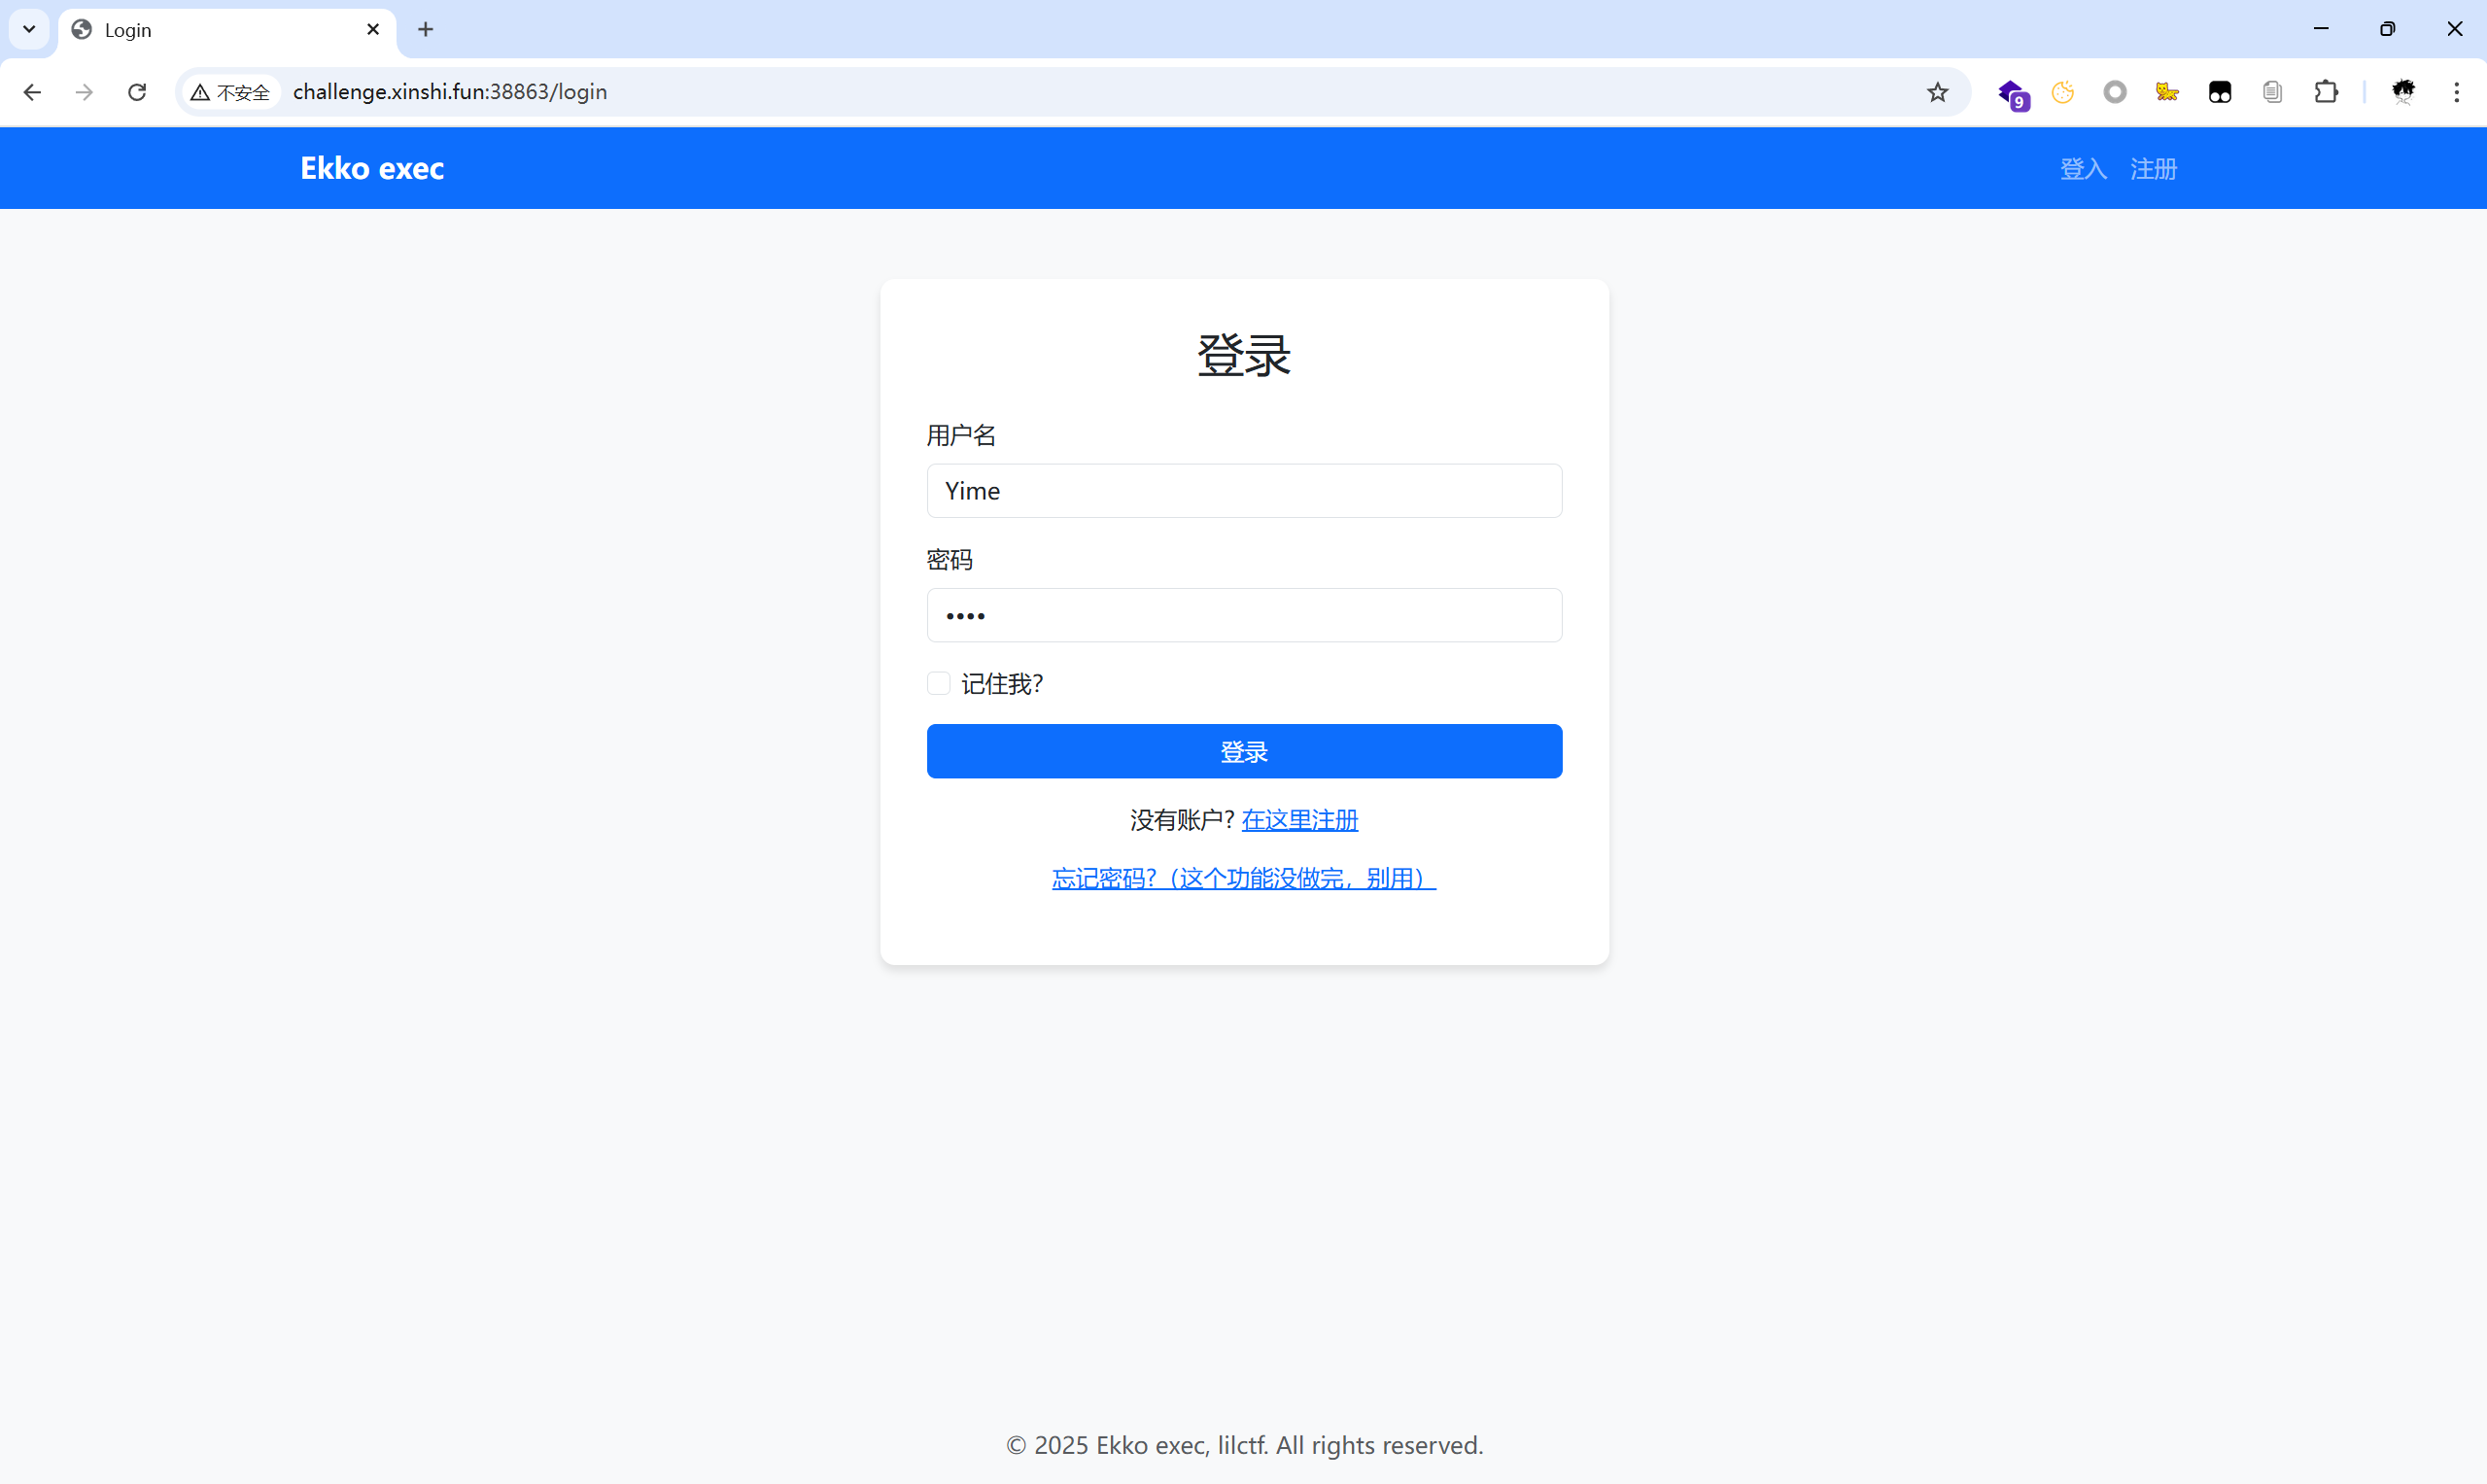Open Chrome three-dot menu
Image resolution: width=2487 pixels, height=1484 pixels.
point(2456,92)
